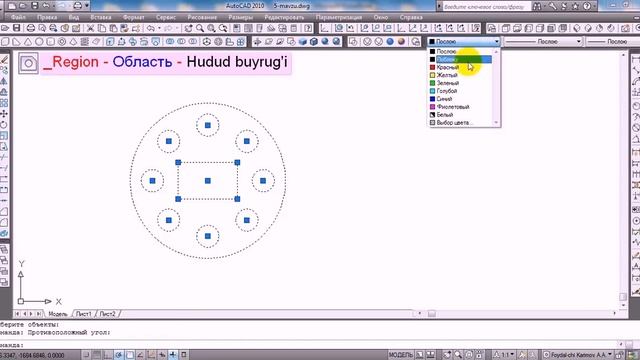This screenshot has width=640, height=360.
Task: Toggle Object Snap Tracking in status bar
Action: 140,355
